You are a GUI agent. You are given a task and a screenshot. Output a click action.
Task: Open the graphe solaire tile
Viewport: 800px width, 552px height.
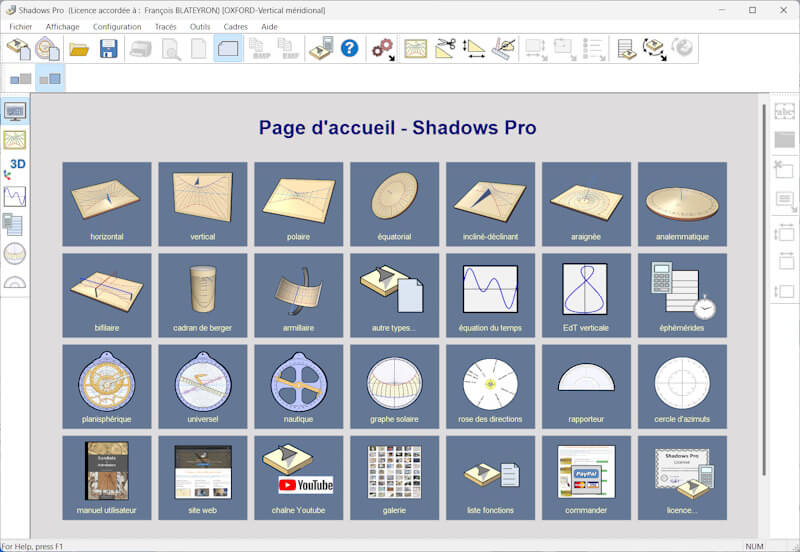[x=394, y=387]
